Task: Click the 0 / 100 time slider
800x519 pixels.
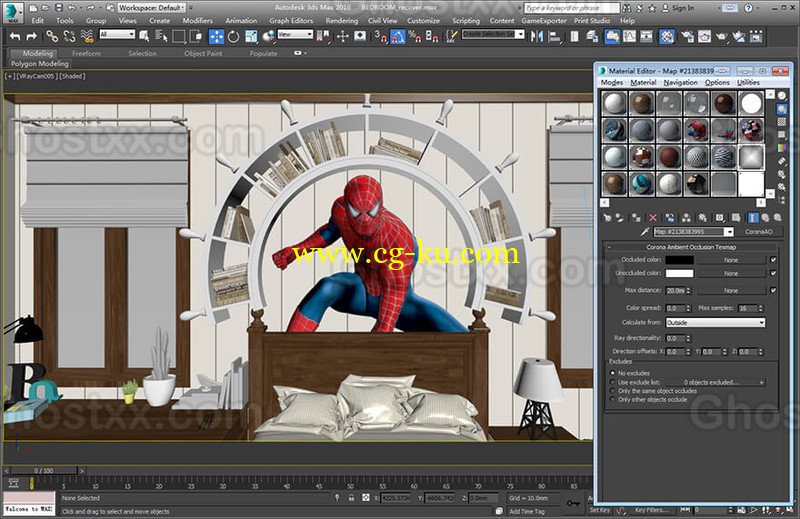Action: (x=44, y=471)
